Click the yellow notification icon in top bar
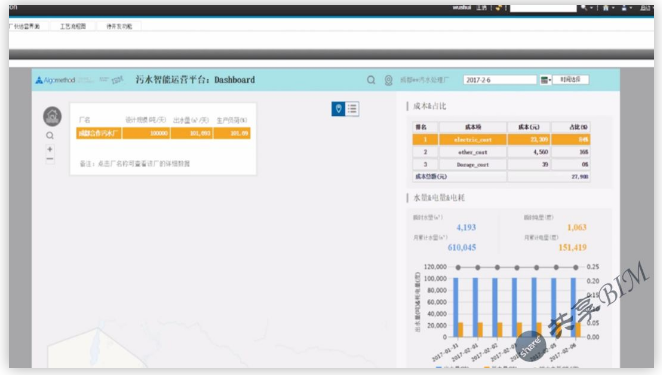 coord(499,8)
